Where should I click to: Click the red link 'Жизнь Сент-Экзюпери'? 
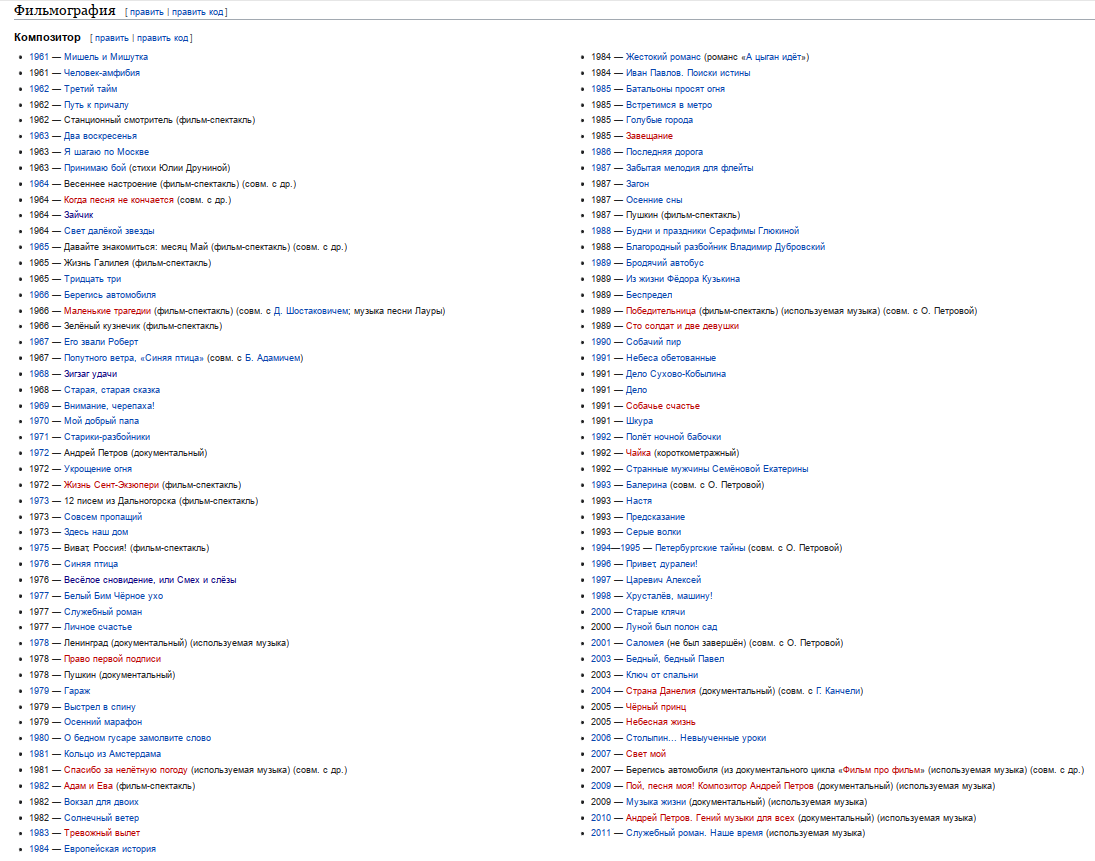[x=112, y=485]
